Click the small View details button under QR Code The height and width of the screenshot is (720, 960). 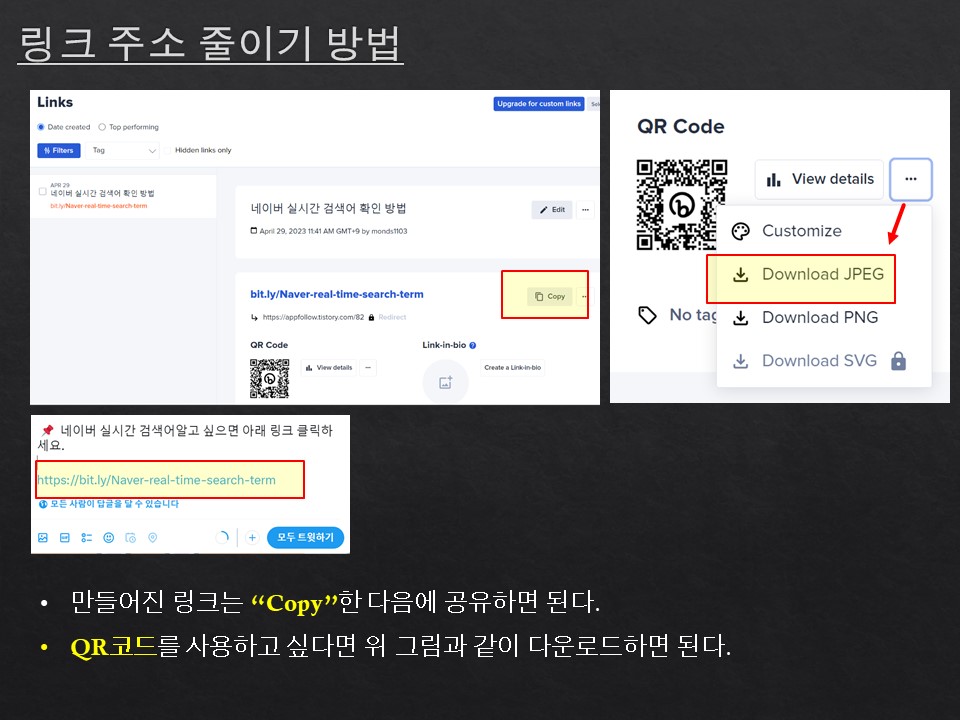[x=329, y=367]
